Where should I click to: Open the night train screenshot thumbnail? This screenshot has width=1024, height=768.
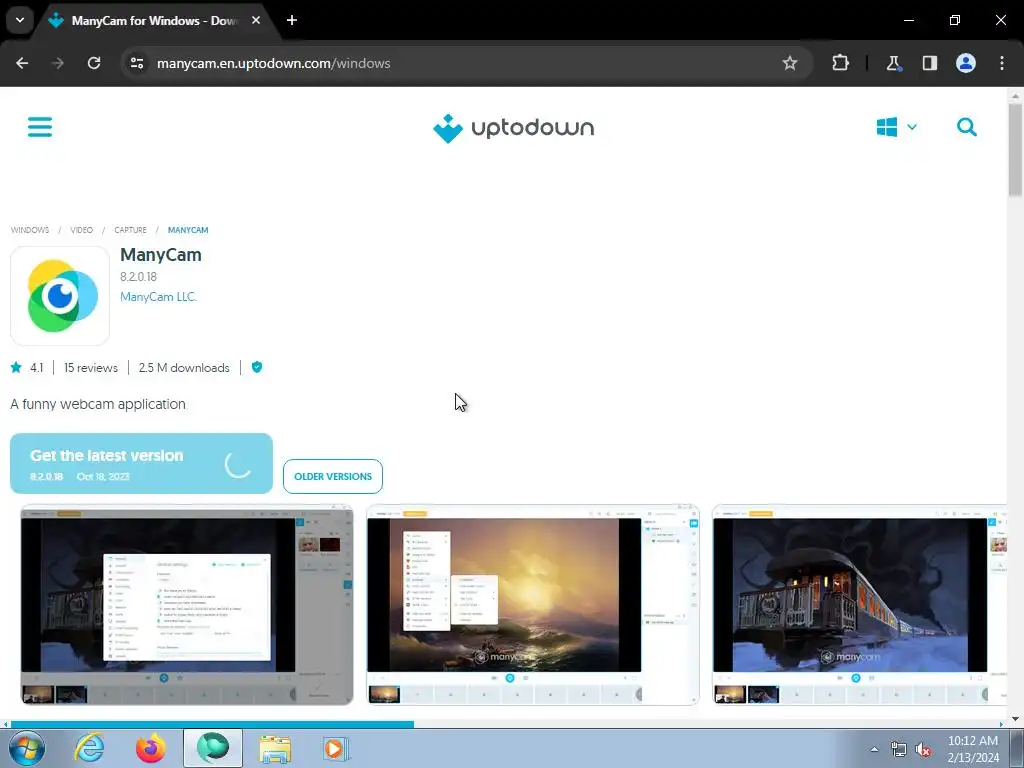coord(859,605)
